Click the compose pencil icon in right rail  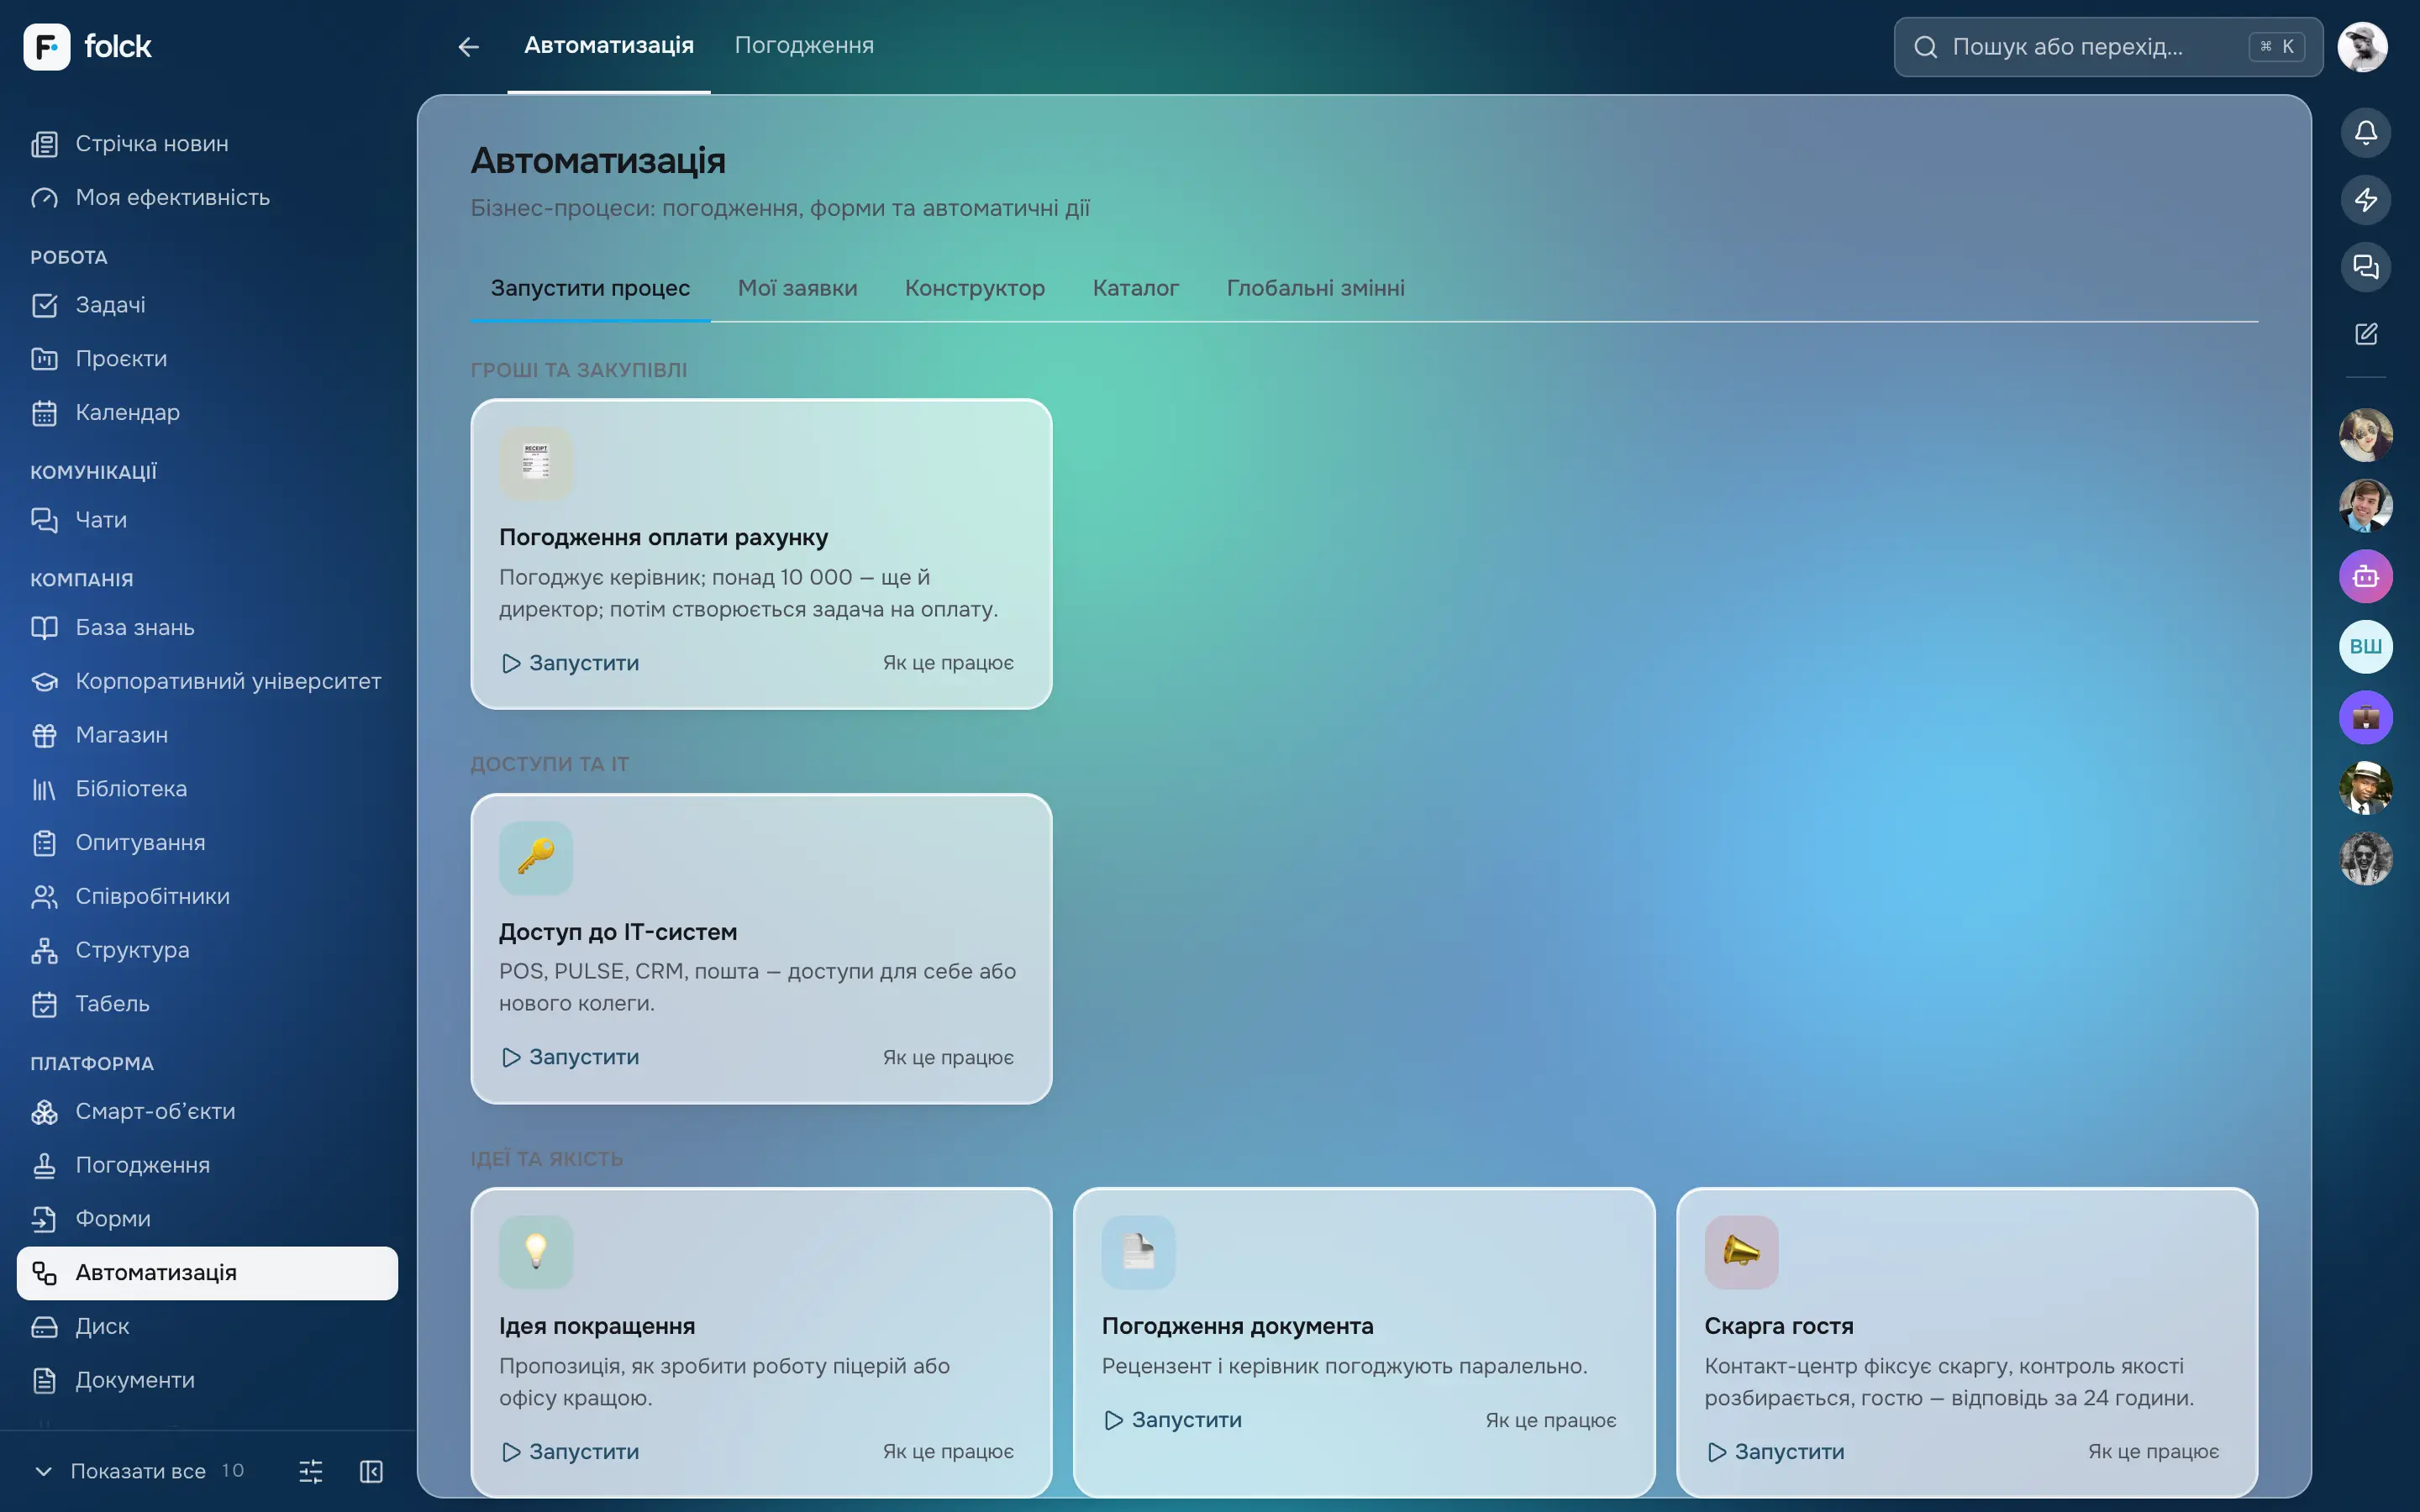pyautogui.click(x=2365, y=334)
